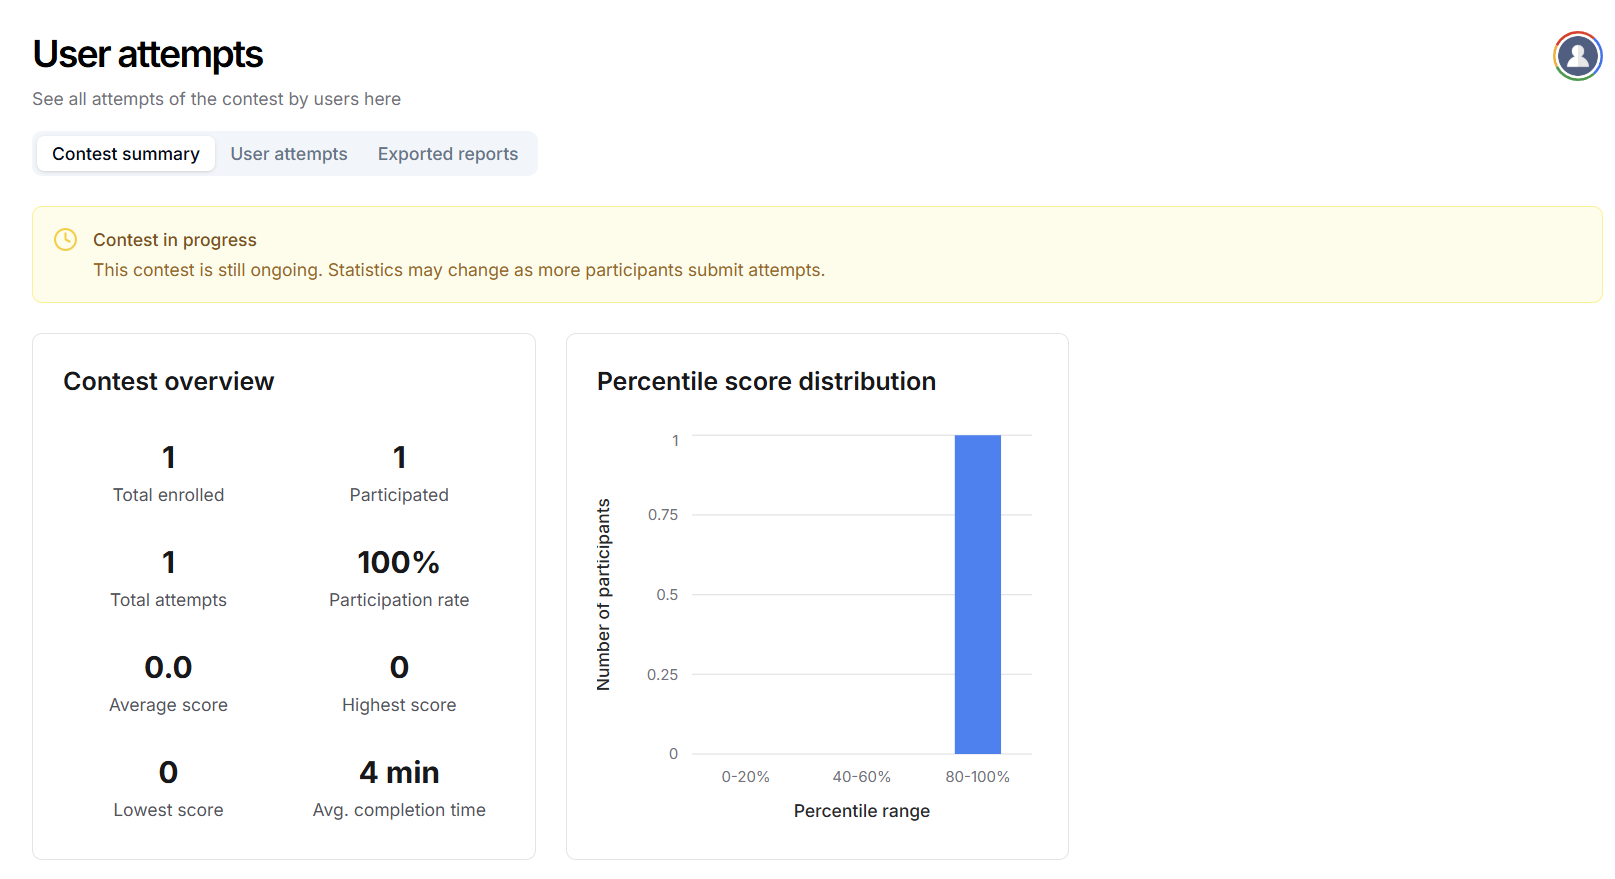
Task: Click the 40-60% axis label
Action: 861,777
